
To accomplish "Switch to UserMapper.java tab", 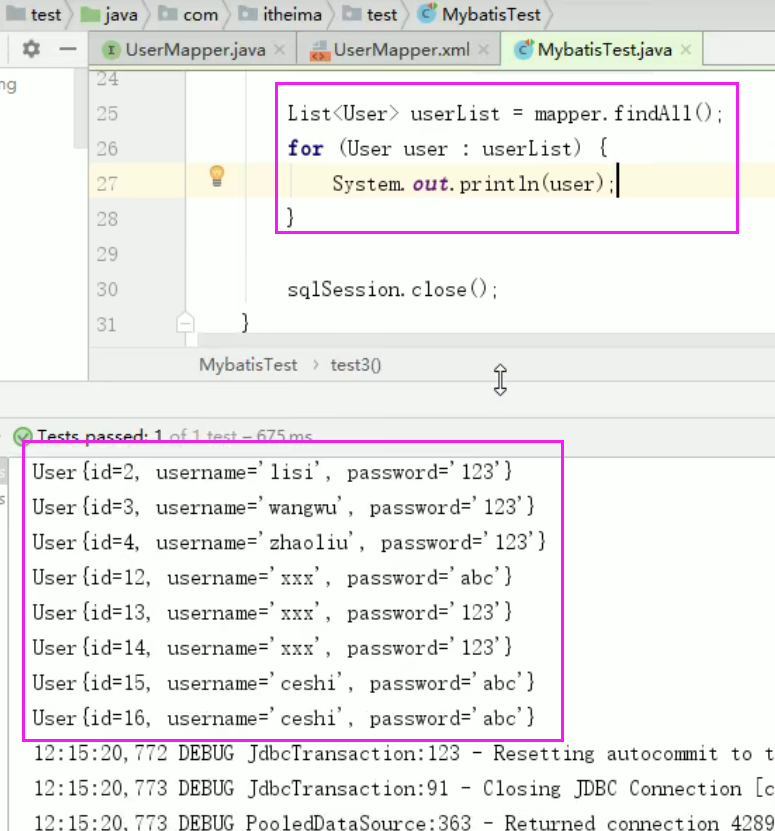I will 195,50.
